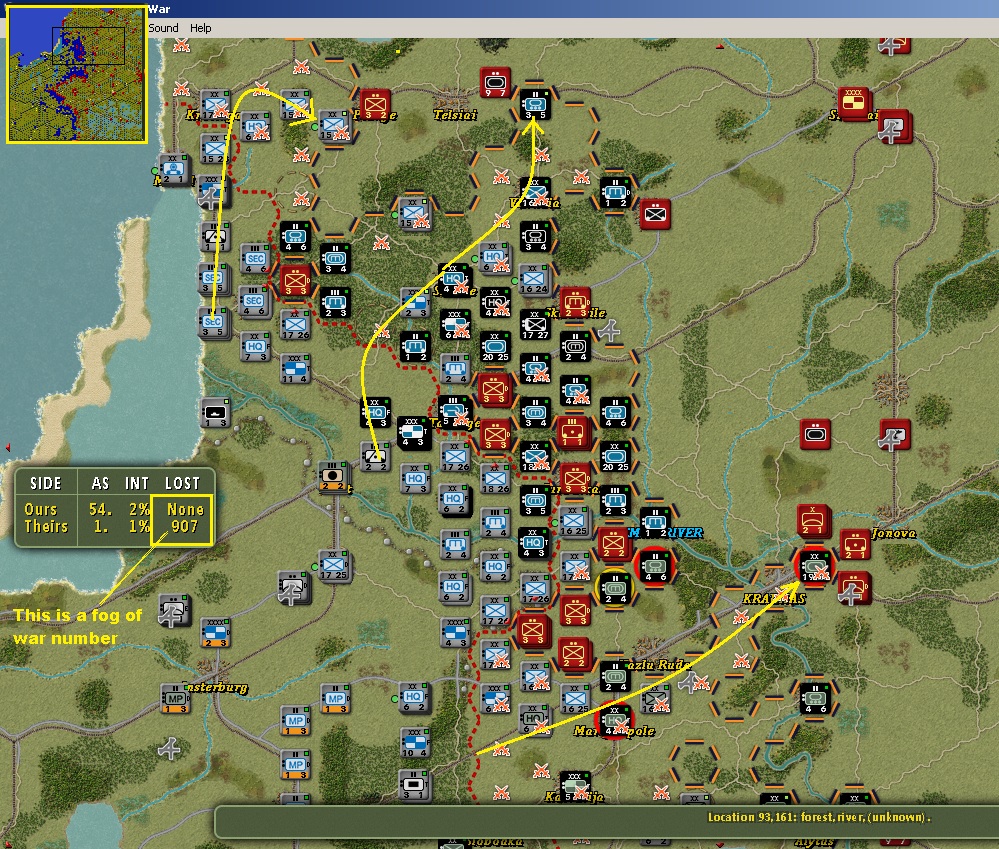This screenshot has width=999, height=849.
Task: Select red-circled black unit 4 6
Action: click(655, 567)
